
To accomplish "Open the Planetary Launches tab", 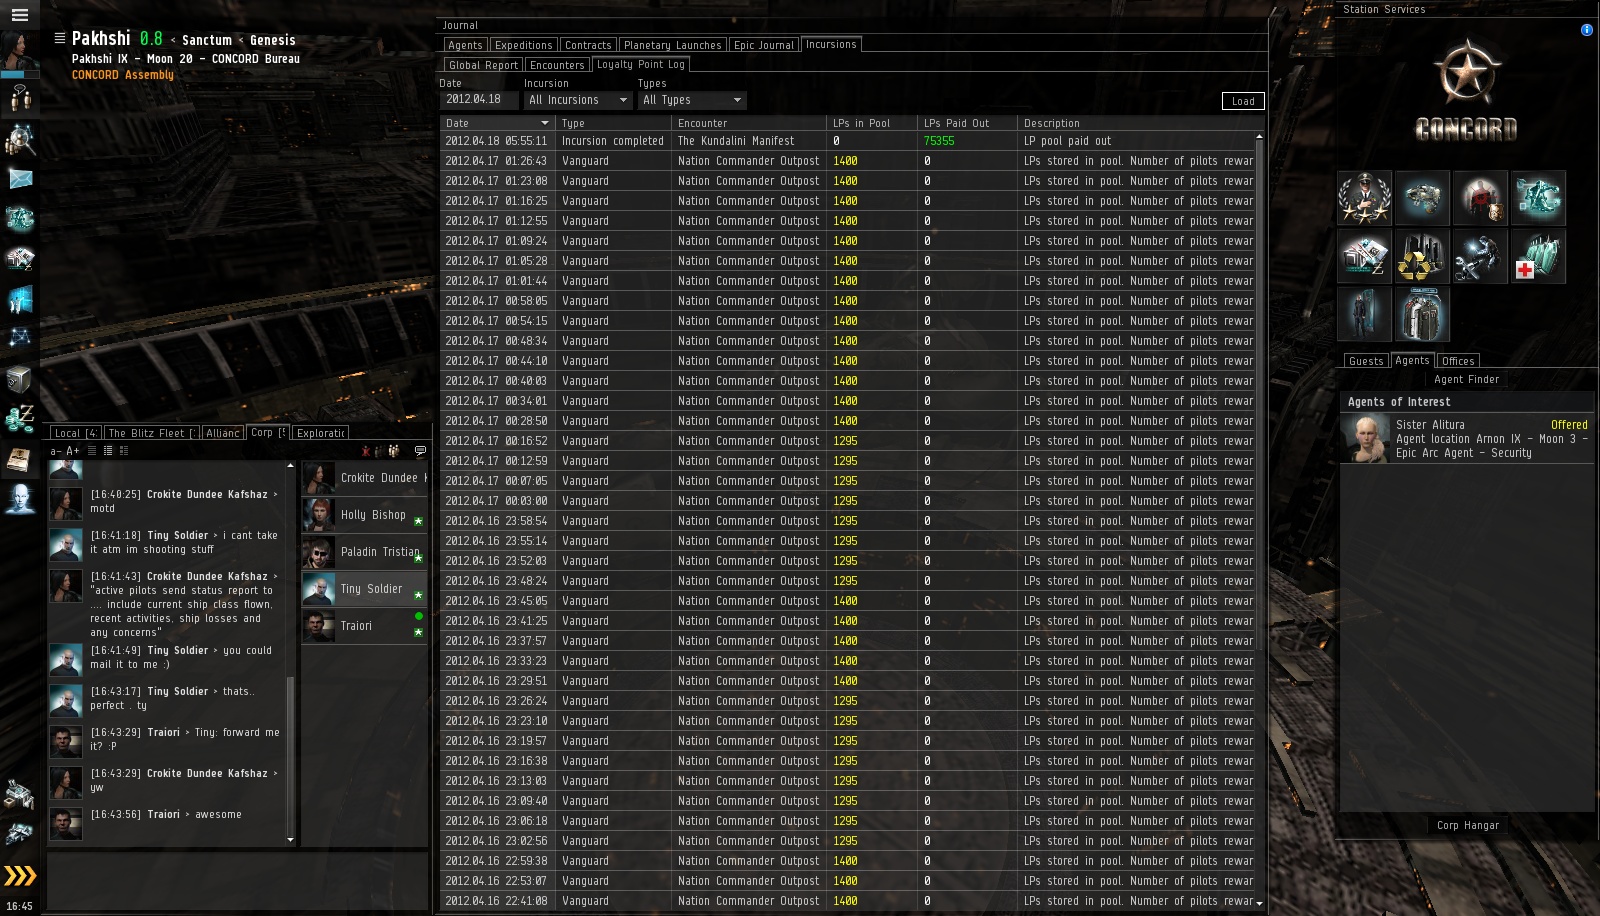I will tap(672, 45).
